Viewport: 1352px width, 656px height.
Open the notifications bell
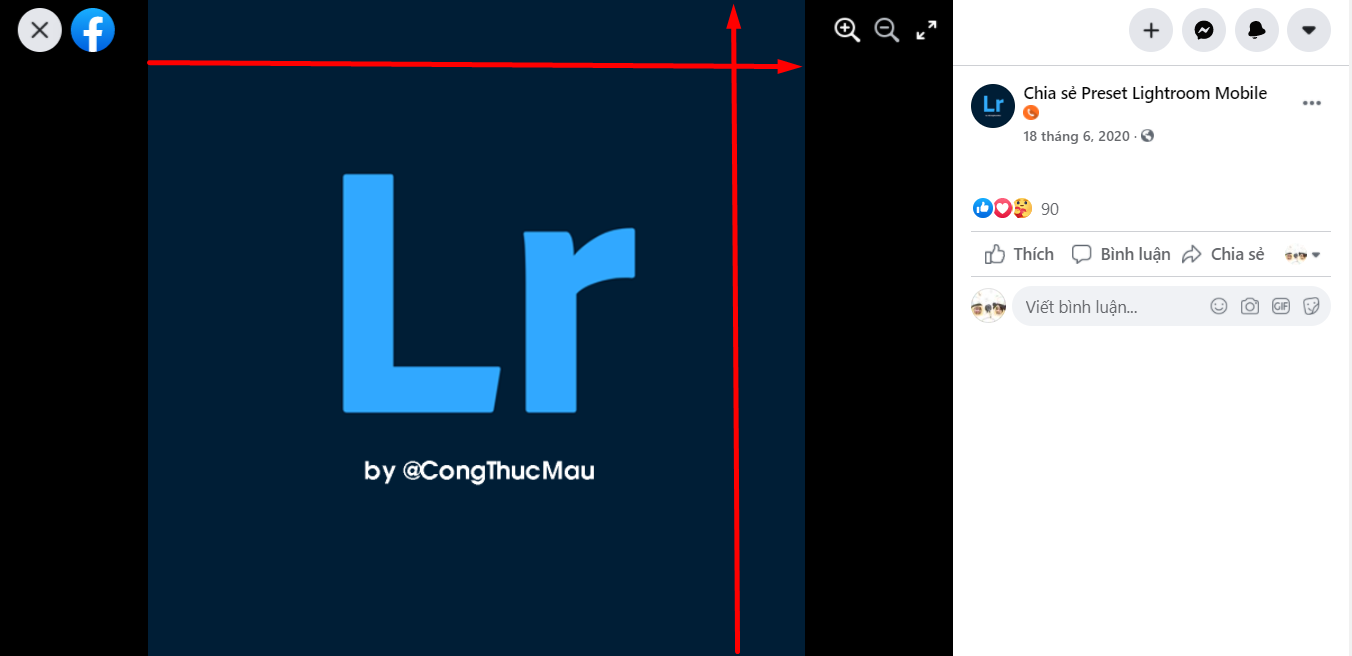[x=1257, y=30]
